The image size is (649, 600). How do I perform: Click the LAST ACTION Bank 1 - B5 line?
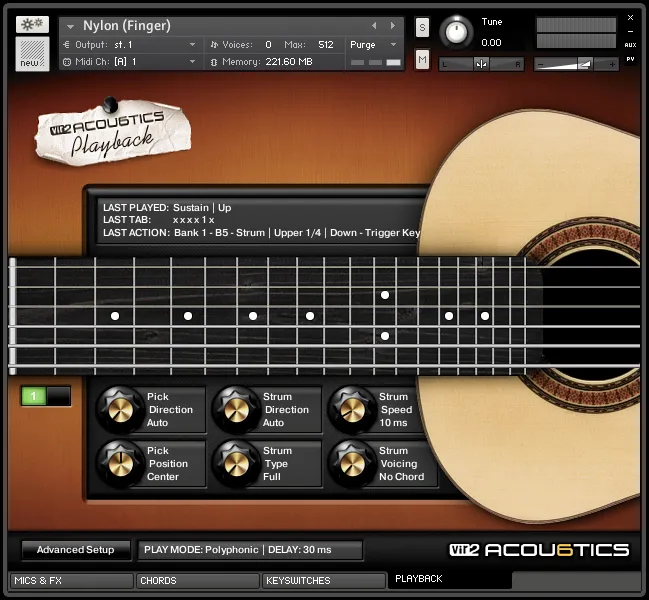click(x=262, y=233)
